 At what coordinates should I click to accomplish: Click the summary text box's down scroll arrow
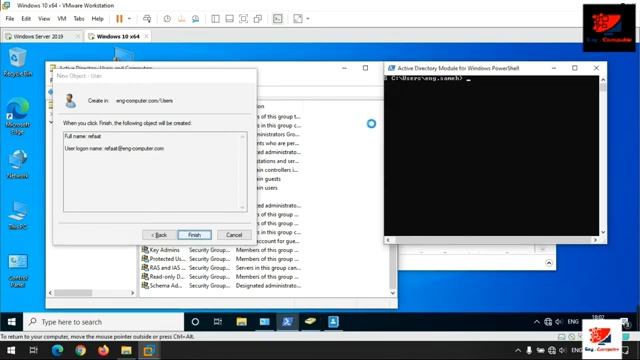click(242, 207)
